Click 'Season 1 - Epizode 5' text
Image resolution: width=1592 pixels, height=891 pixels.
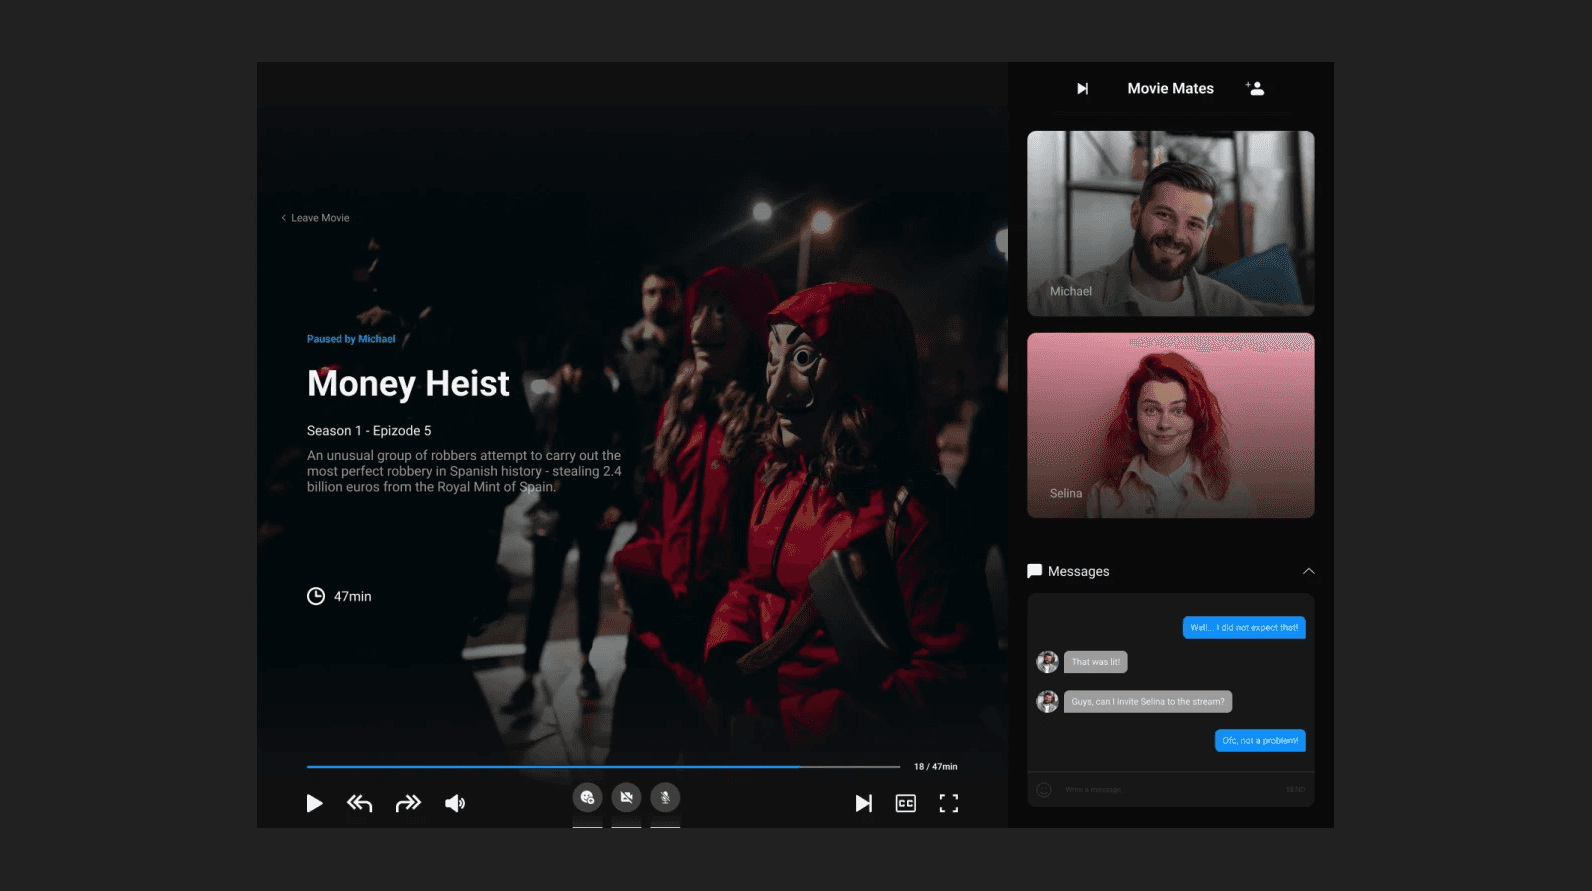[x=369, y=431]
